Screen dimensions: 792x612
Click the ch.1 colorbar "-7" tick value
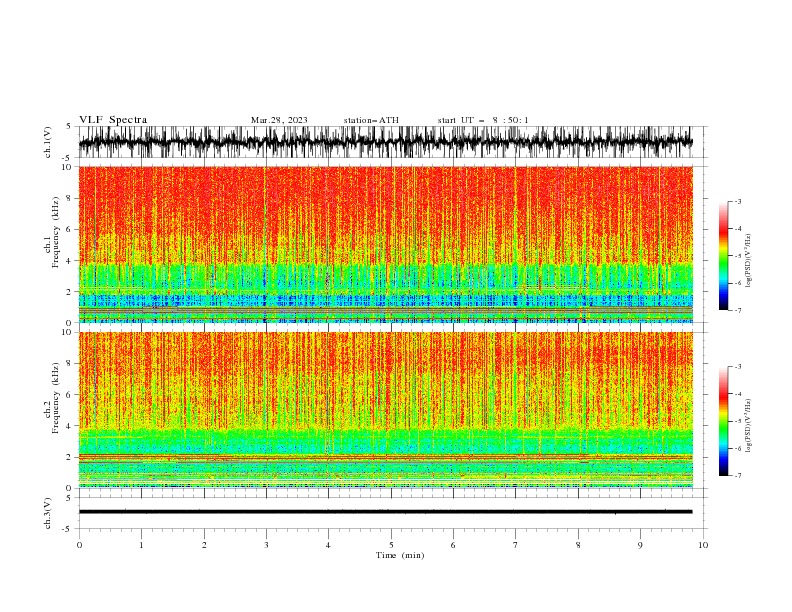pyautogui.click(x=738, y=310)
